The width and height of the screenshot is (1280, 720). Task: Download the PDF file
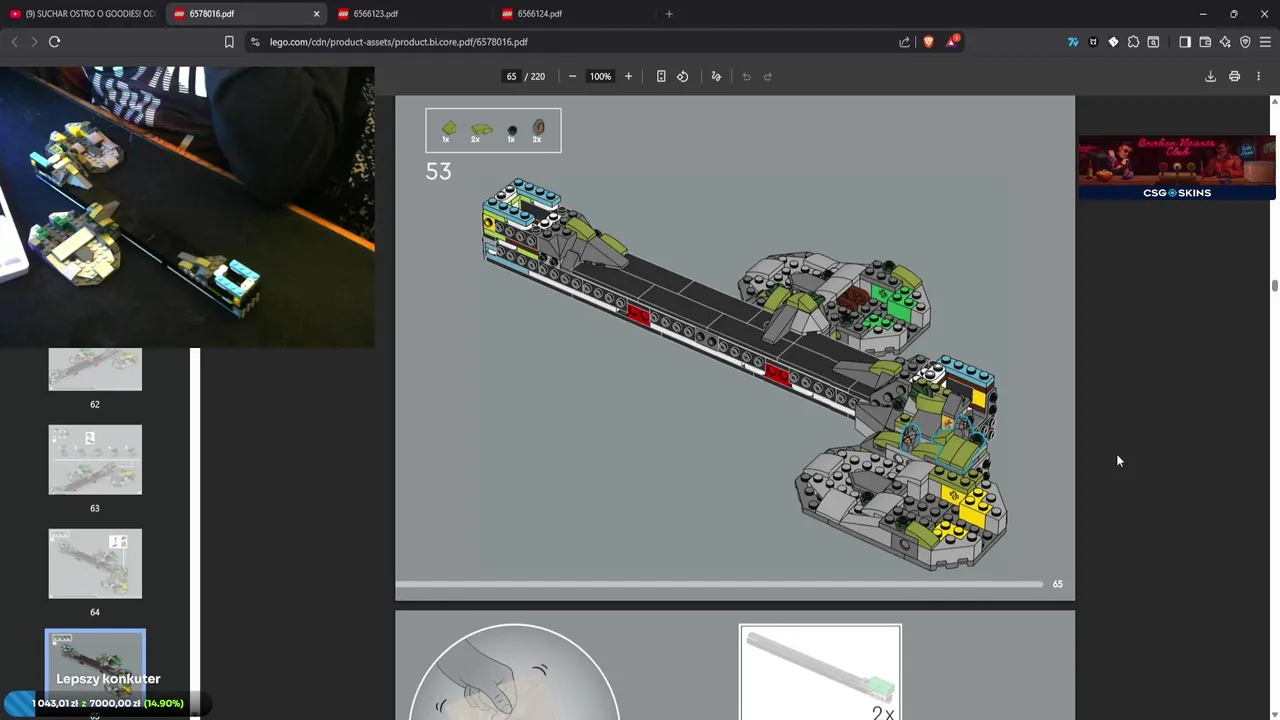(x=1210, y=76)
